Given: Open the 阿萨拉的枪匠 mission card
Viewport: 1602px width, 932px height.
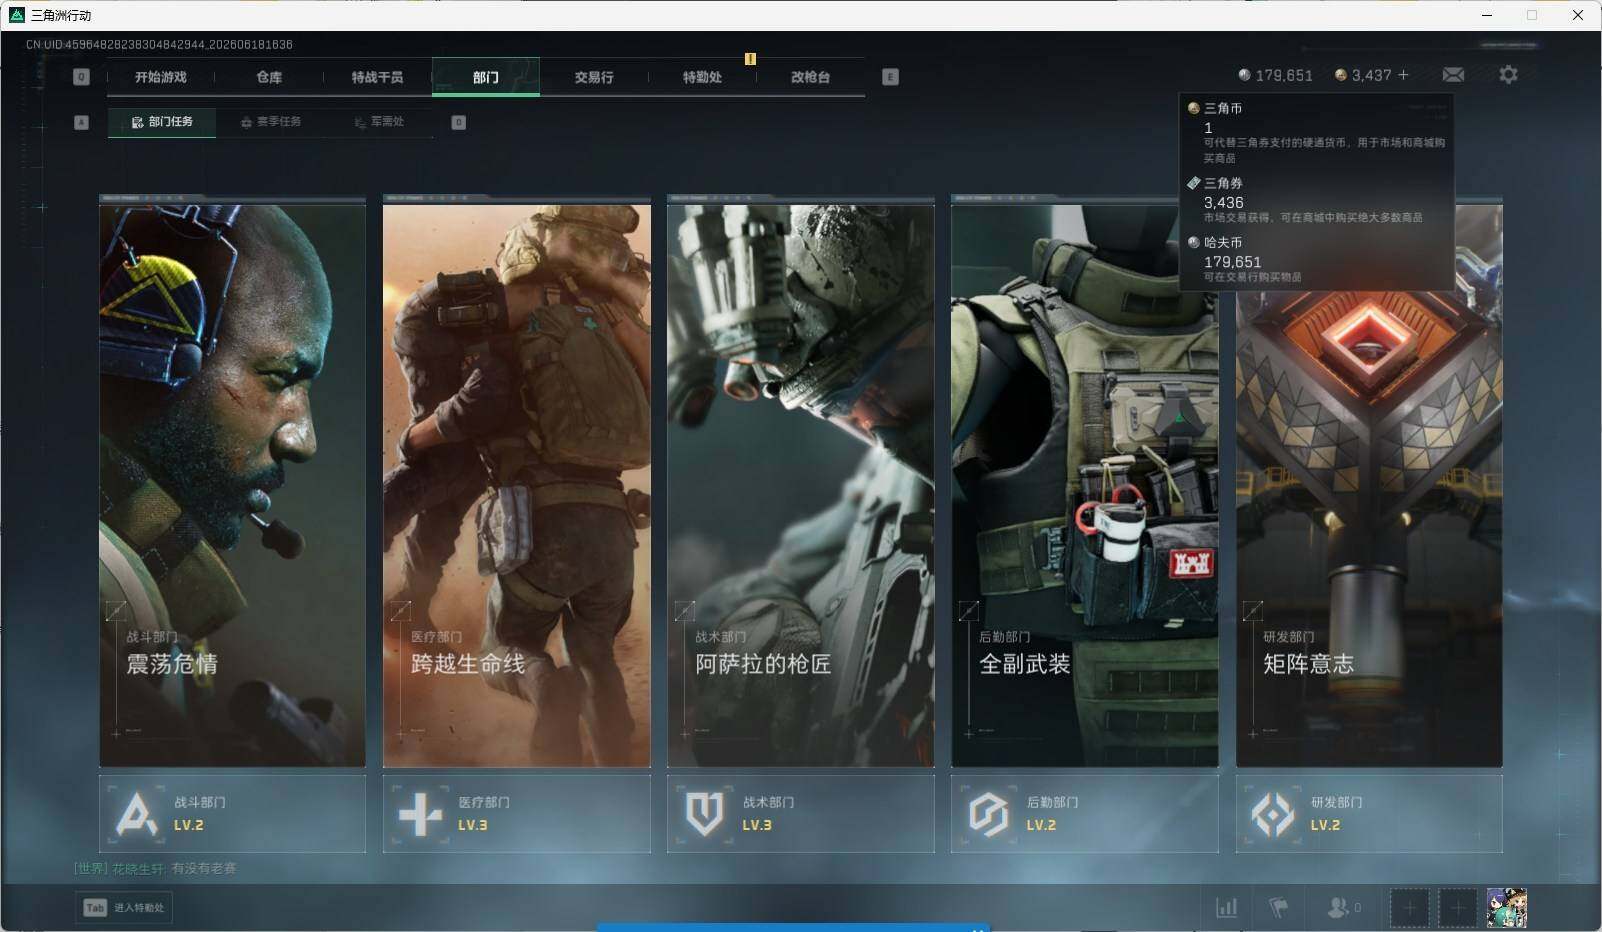Looking at the screenshot, I should 801,482.
